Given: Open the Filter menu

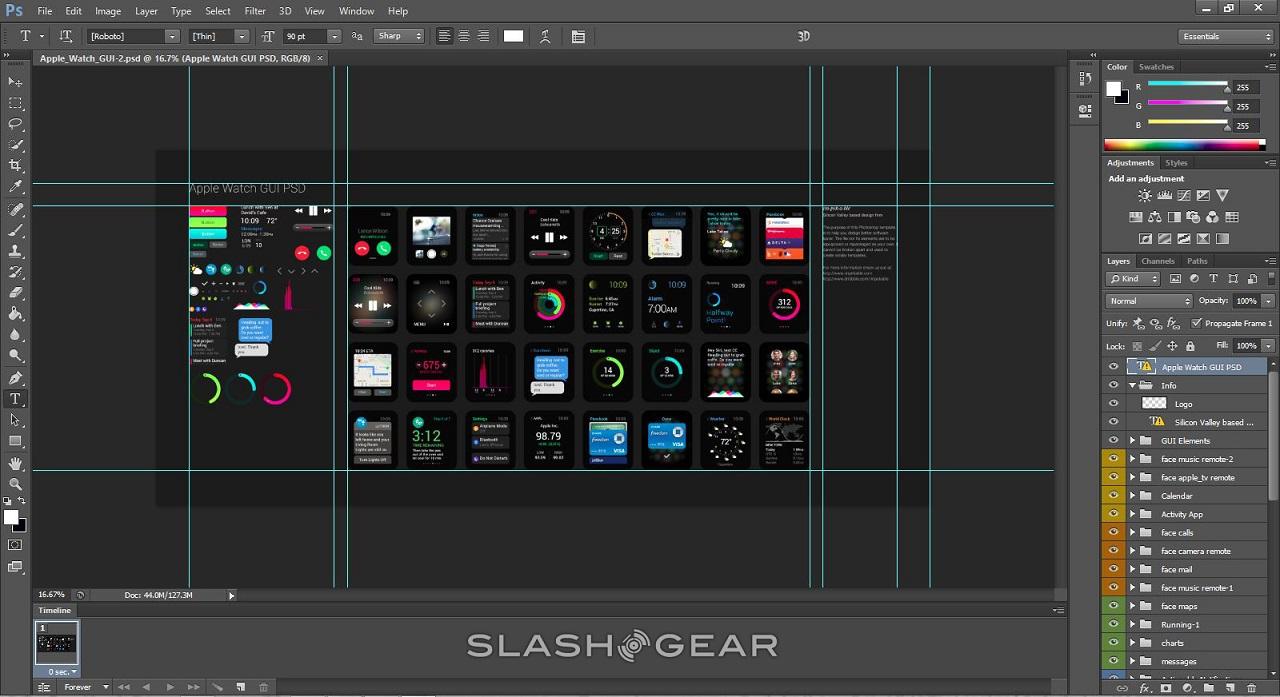Looking at the screenshot, I should pyautogui.click(x=255, y=11).
